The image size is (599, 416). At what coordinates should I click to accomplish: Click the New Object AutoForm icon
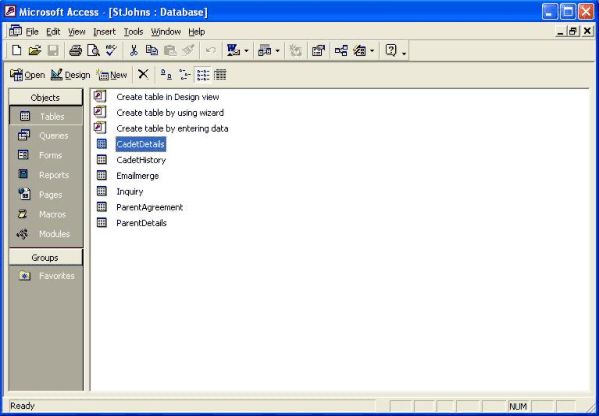[359, 50]
